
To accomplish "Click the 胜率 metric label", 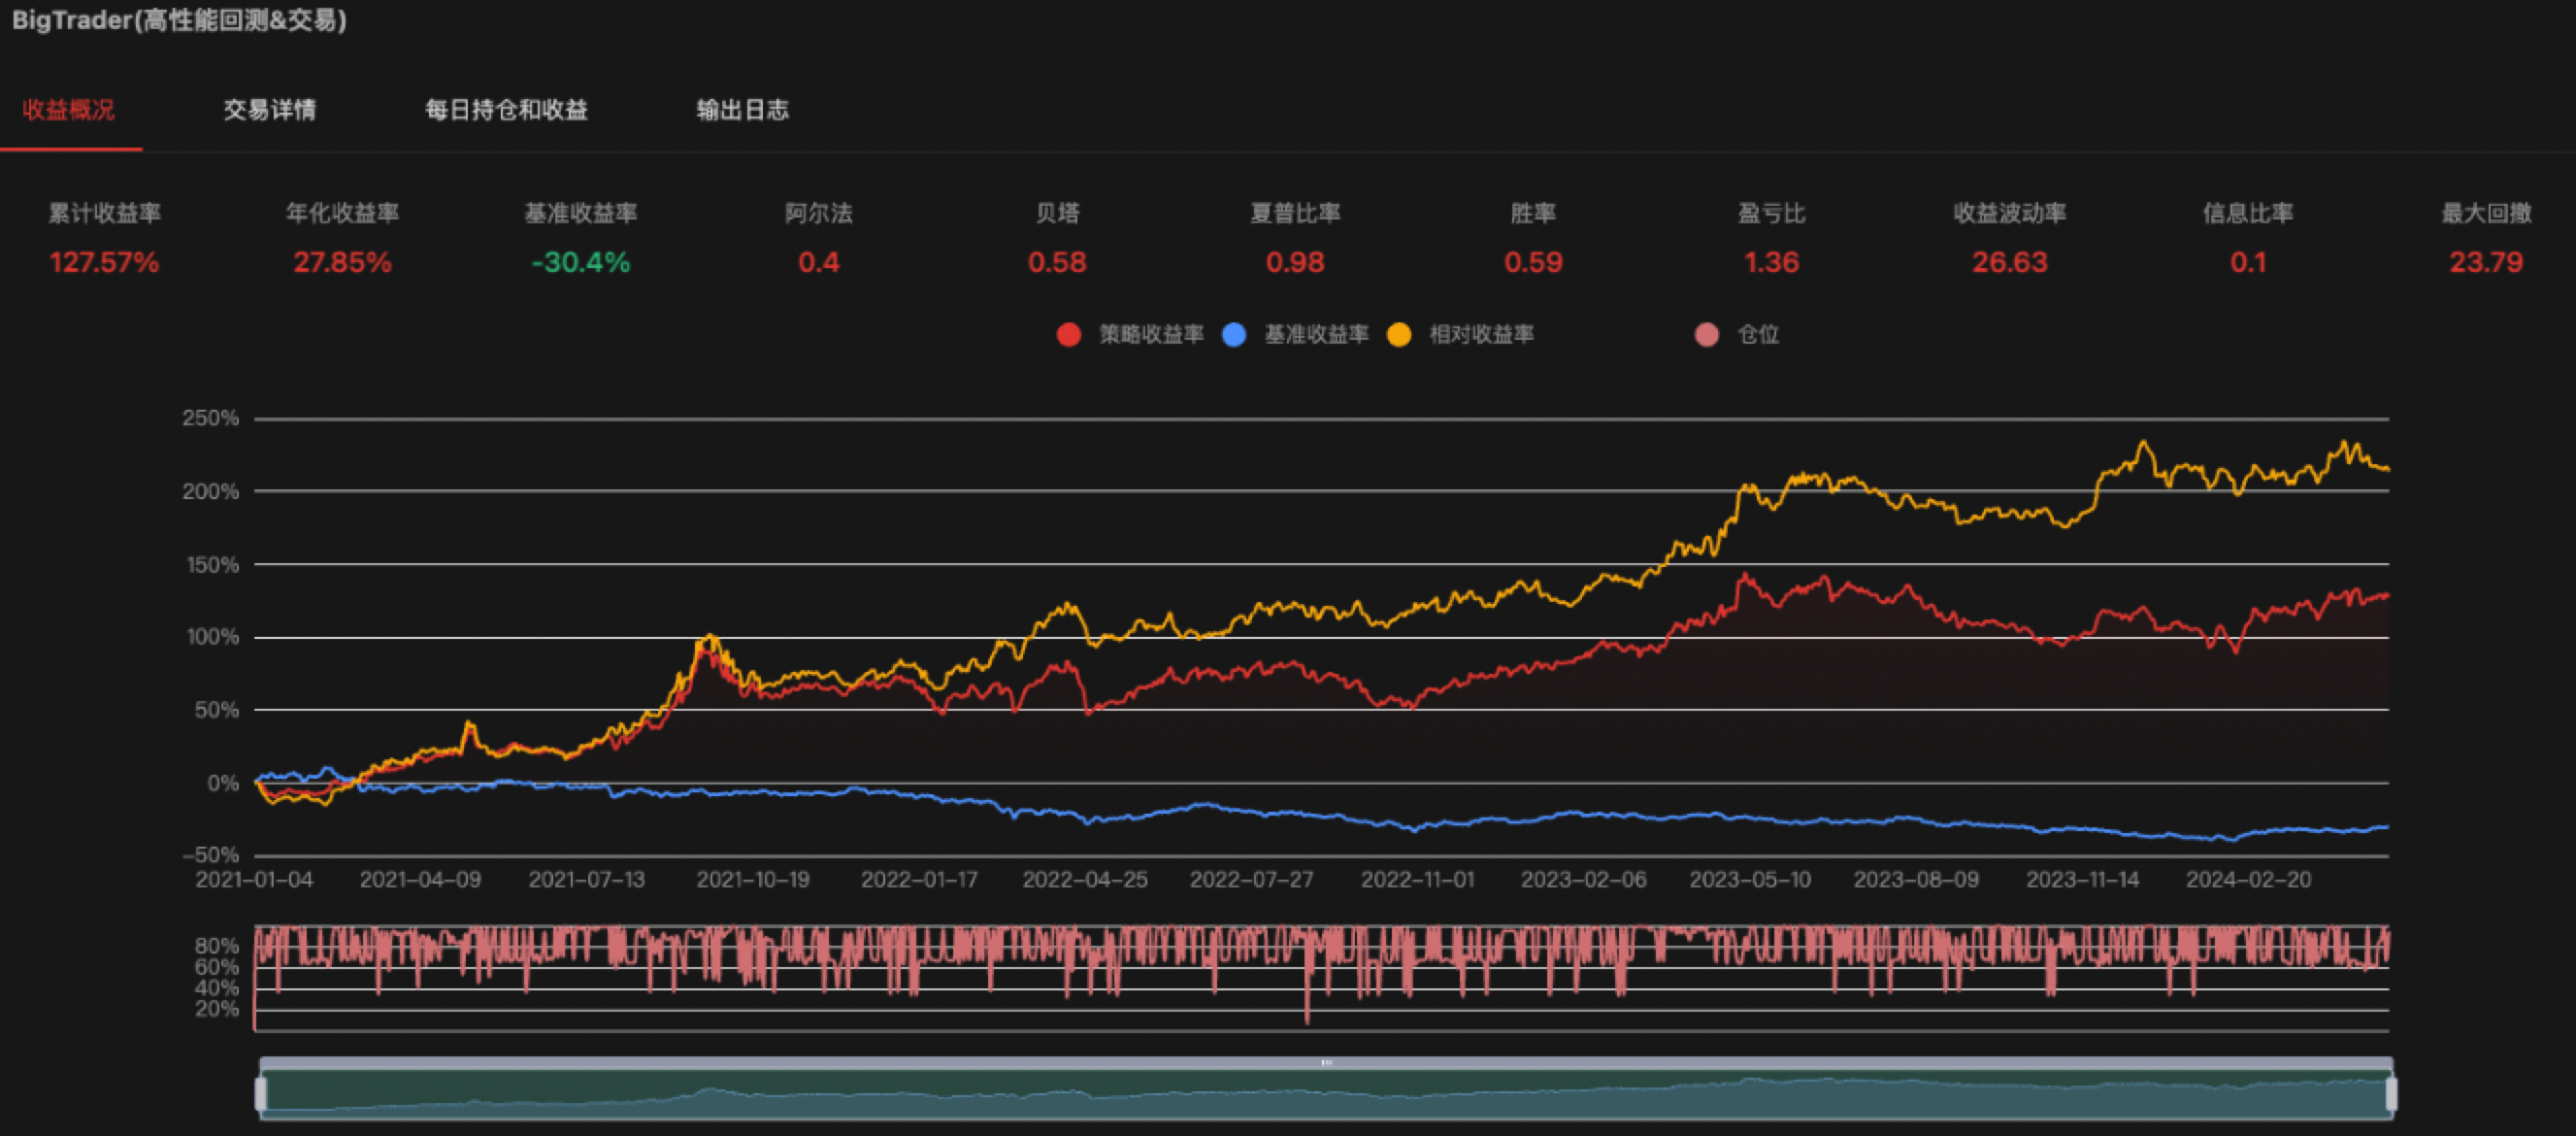I will tap(1532, 213).
